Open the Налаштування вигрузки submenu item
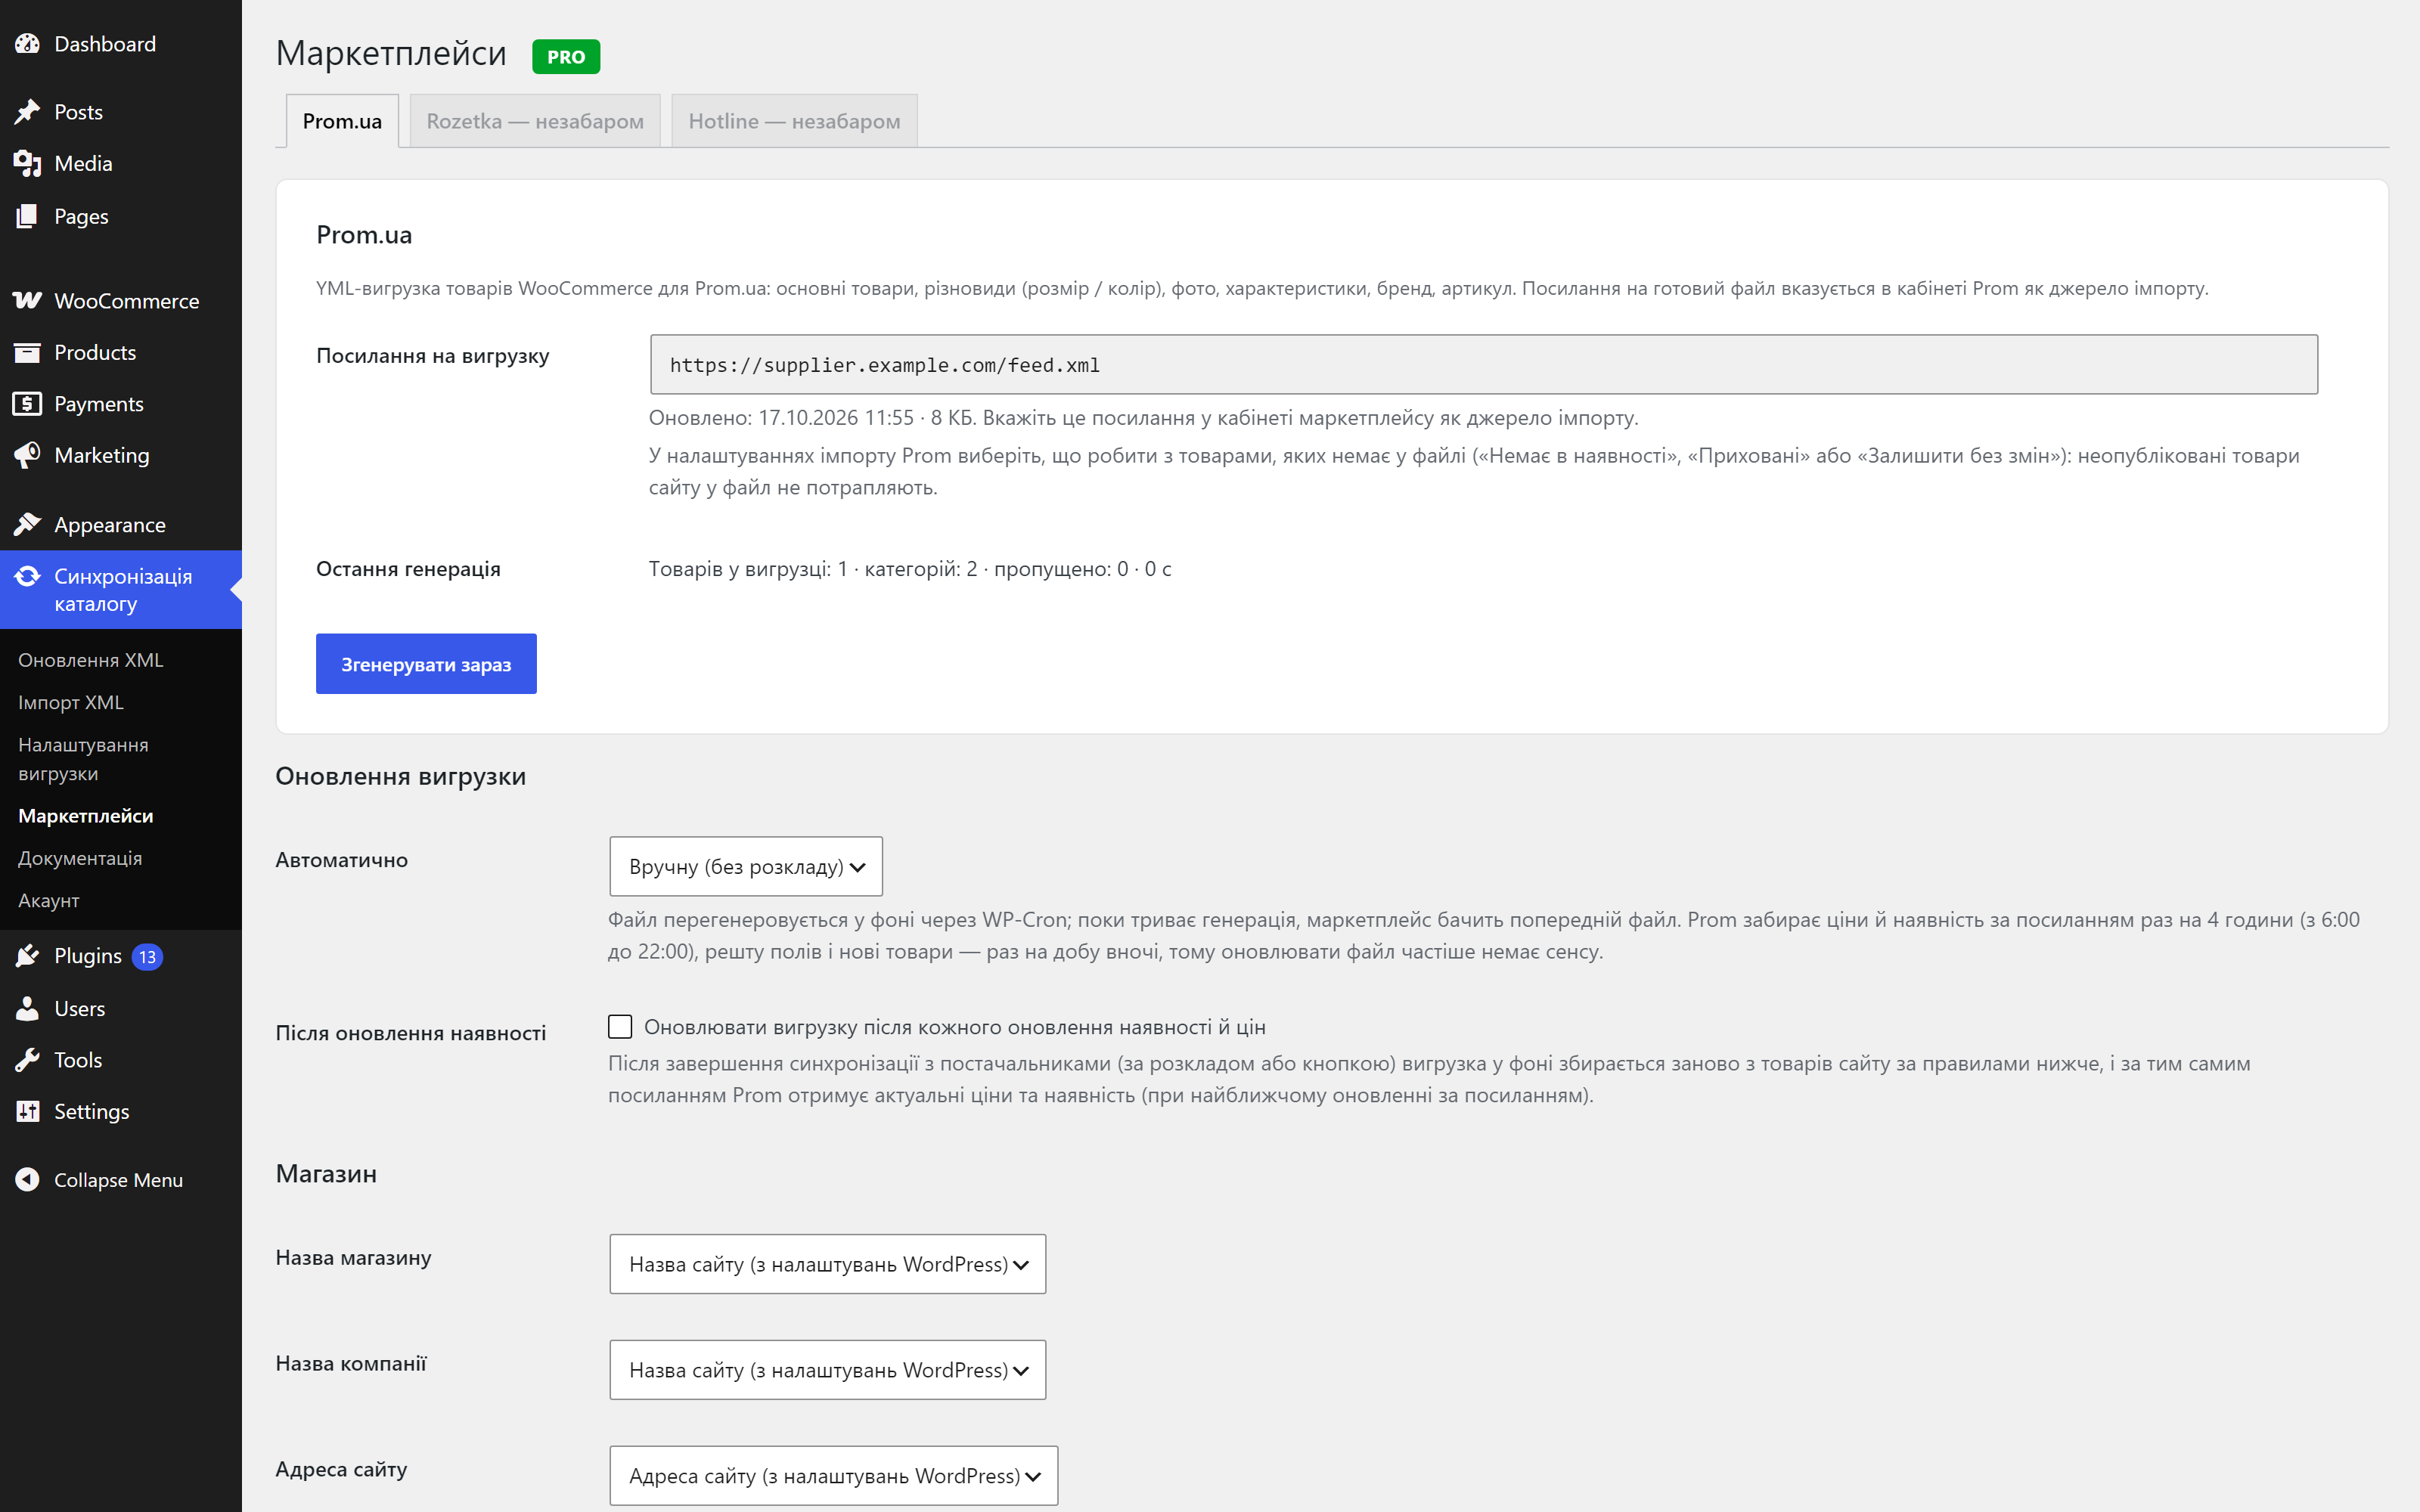Viewport: 2420px width, 1512px height. point(83,759)
